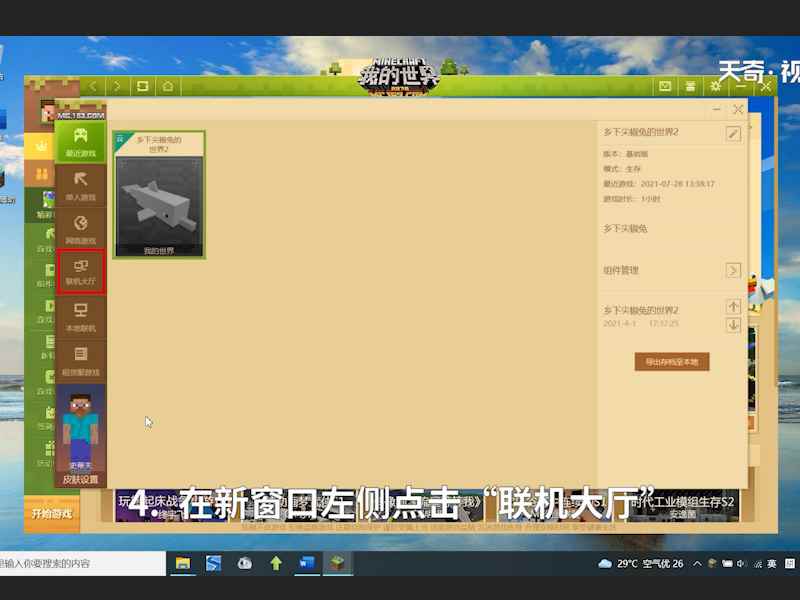Screen dimensions: 800x600
Task: Select the 多下尖貌兔的世界2 world thumbnail
Action: point(159,195)
